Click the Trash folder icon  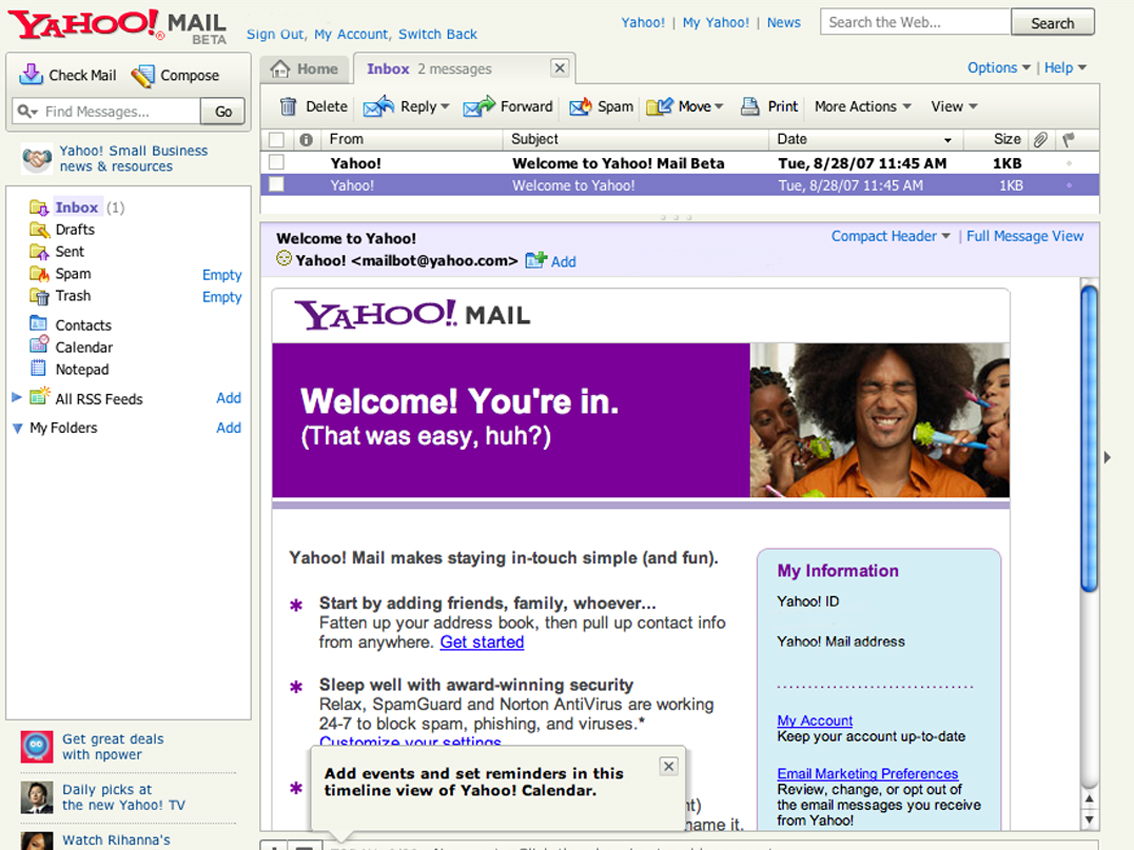point(39,296)
